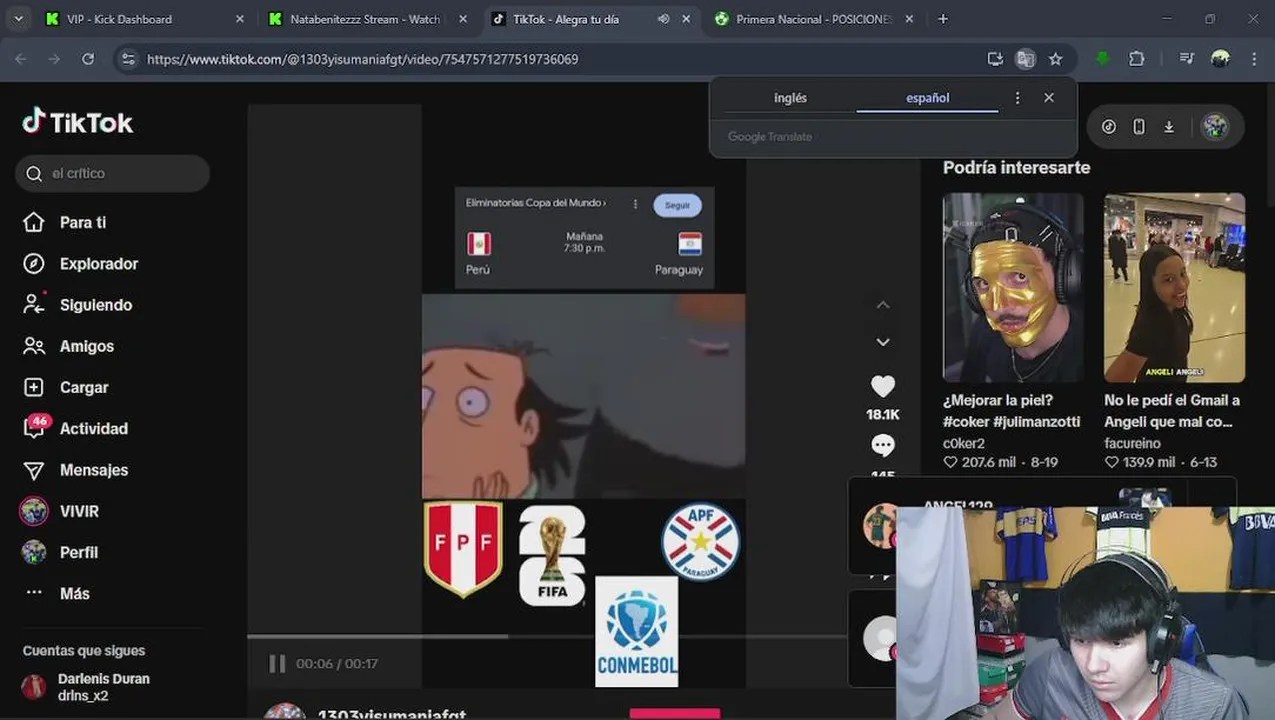Image resolution: width=1275 pixels, height=720 pixels.
Task: Seek on the video progress bar
Action: tap(546, 636)
